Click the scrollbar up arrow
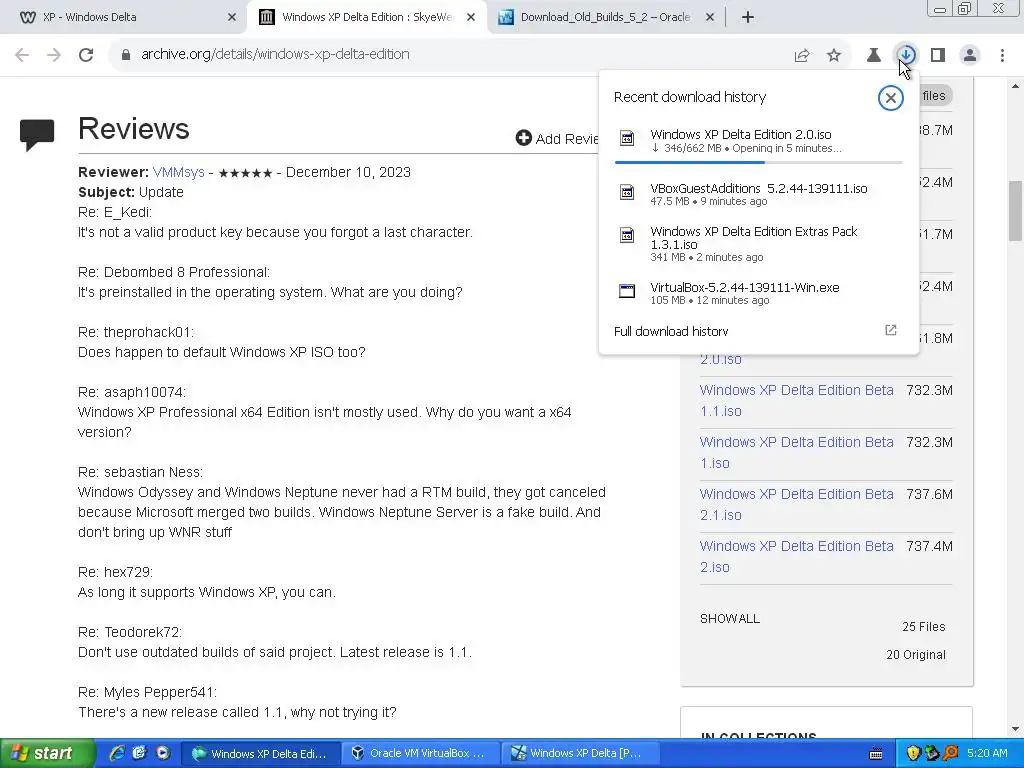The height and width of the screenshot is (768, 1024). point(1016,86)
